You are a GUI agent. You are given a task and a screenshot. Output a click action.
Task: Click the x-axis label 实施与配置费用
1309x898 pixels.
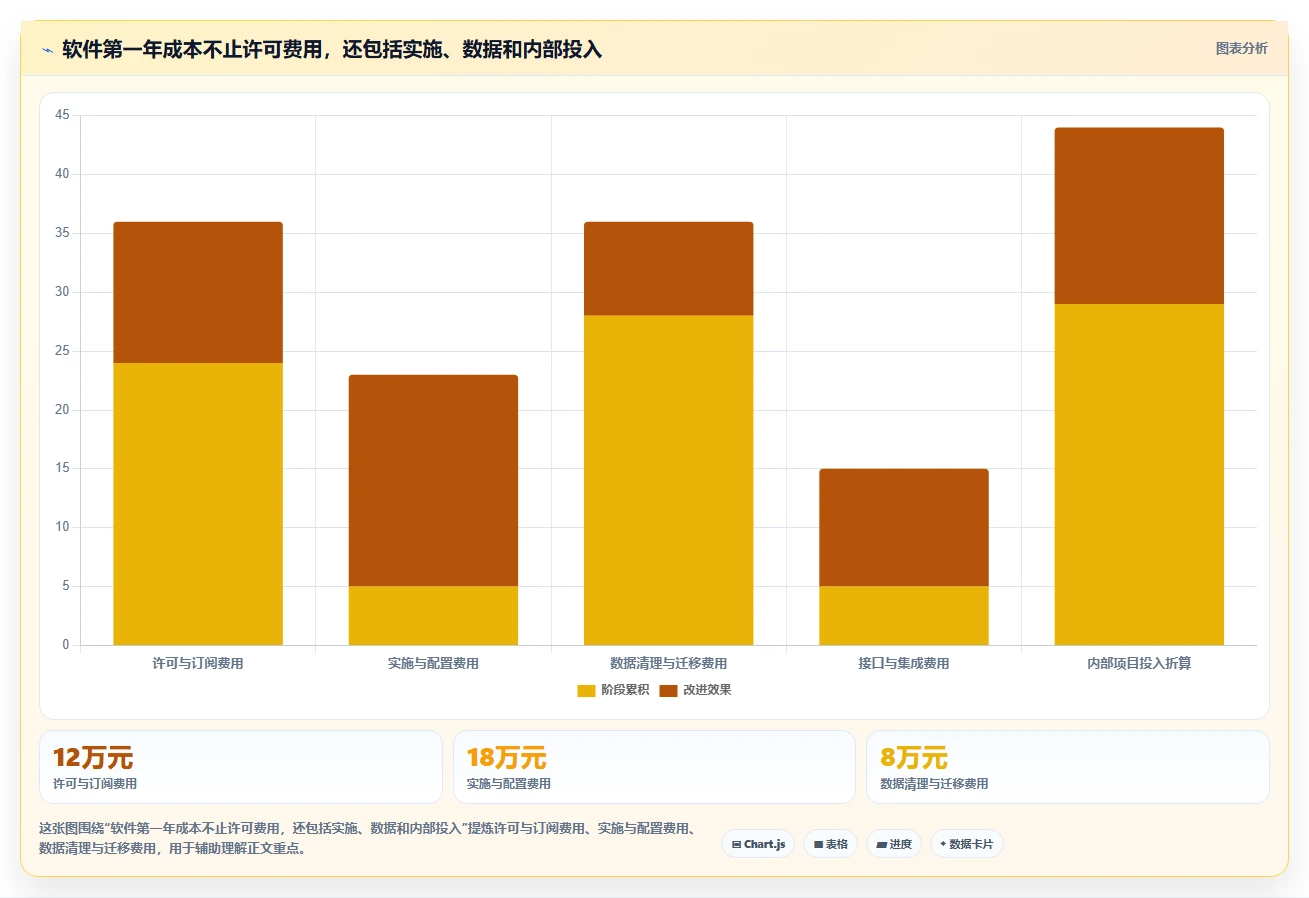[x=433, y=663]
